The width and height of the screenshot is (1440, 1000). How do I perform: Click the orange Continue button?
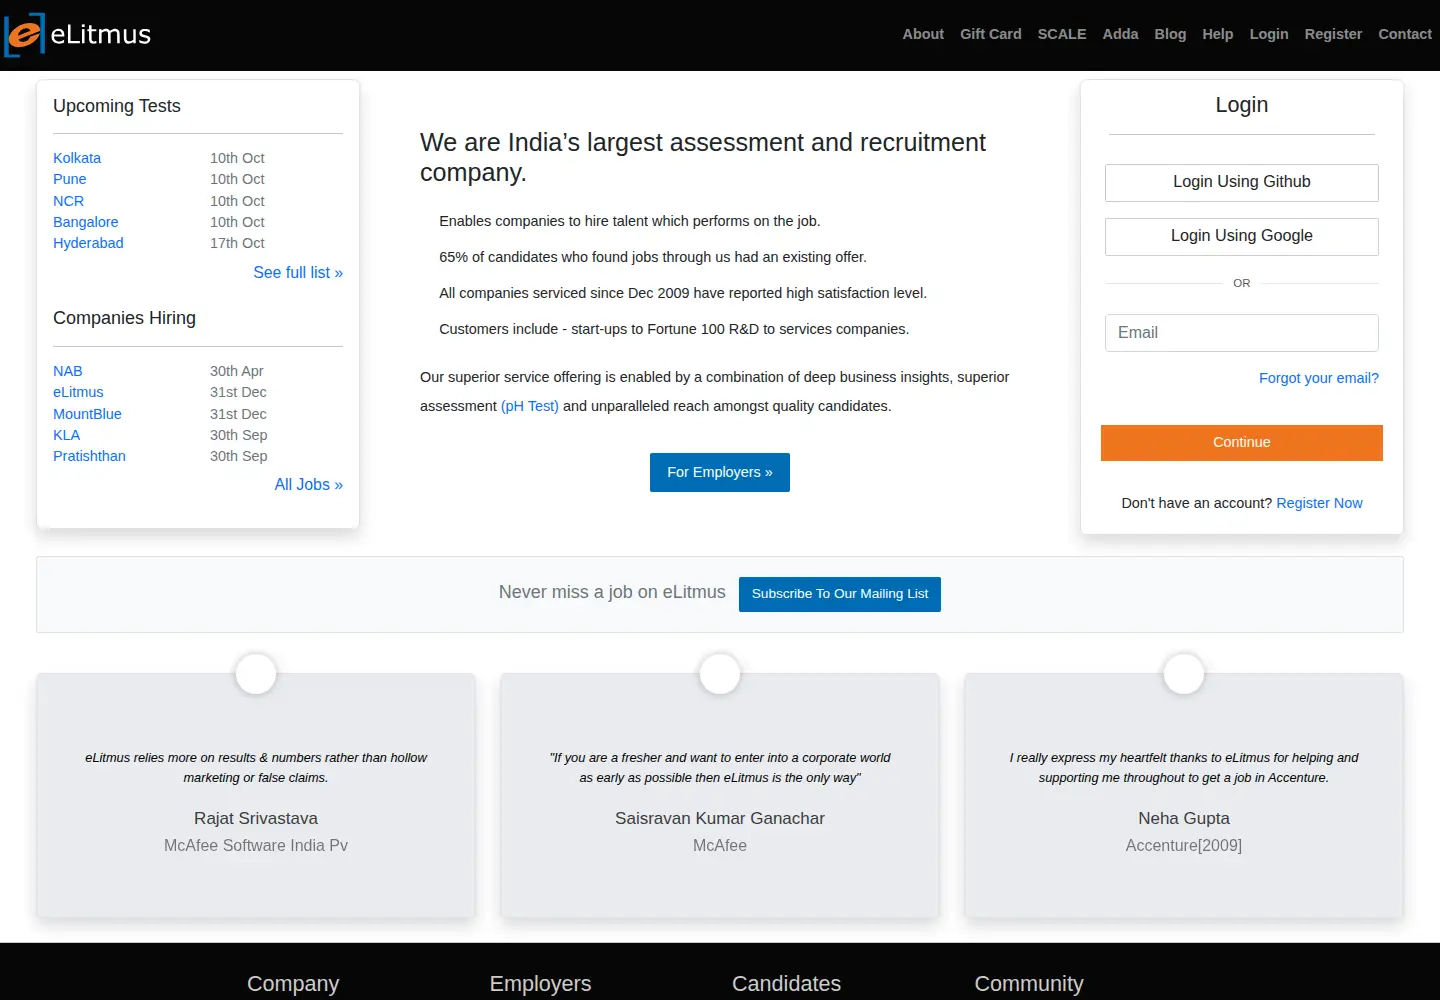(1242, 443)
